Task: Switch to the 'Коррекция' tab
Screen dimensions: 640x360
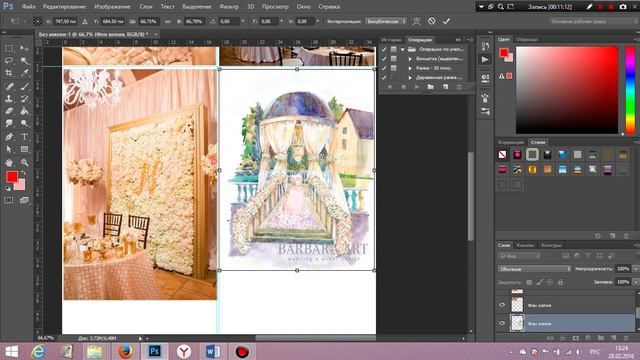Action: tap(511, 142)
